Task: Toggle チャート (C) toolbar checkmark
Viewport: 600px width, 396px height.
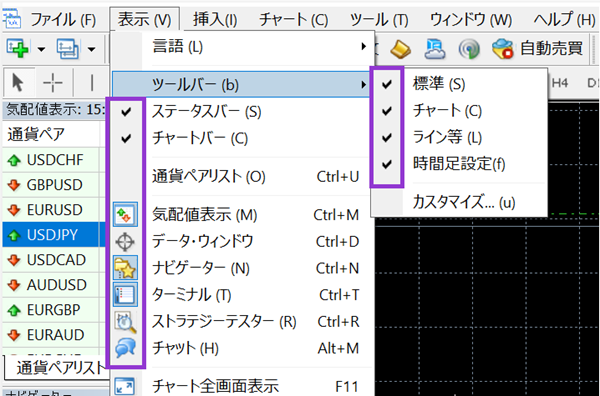Action: [387, 111]
